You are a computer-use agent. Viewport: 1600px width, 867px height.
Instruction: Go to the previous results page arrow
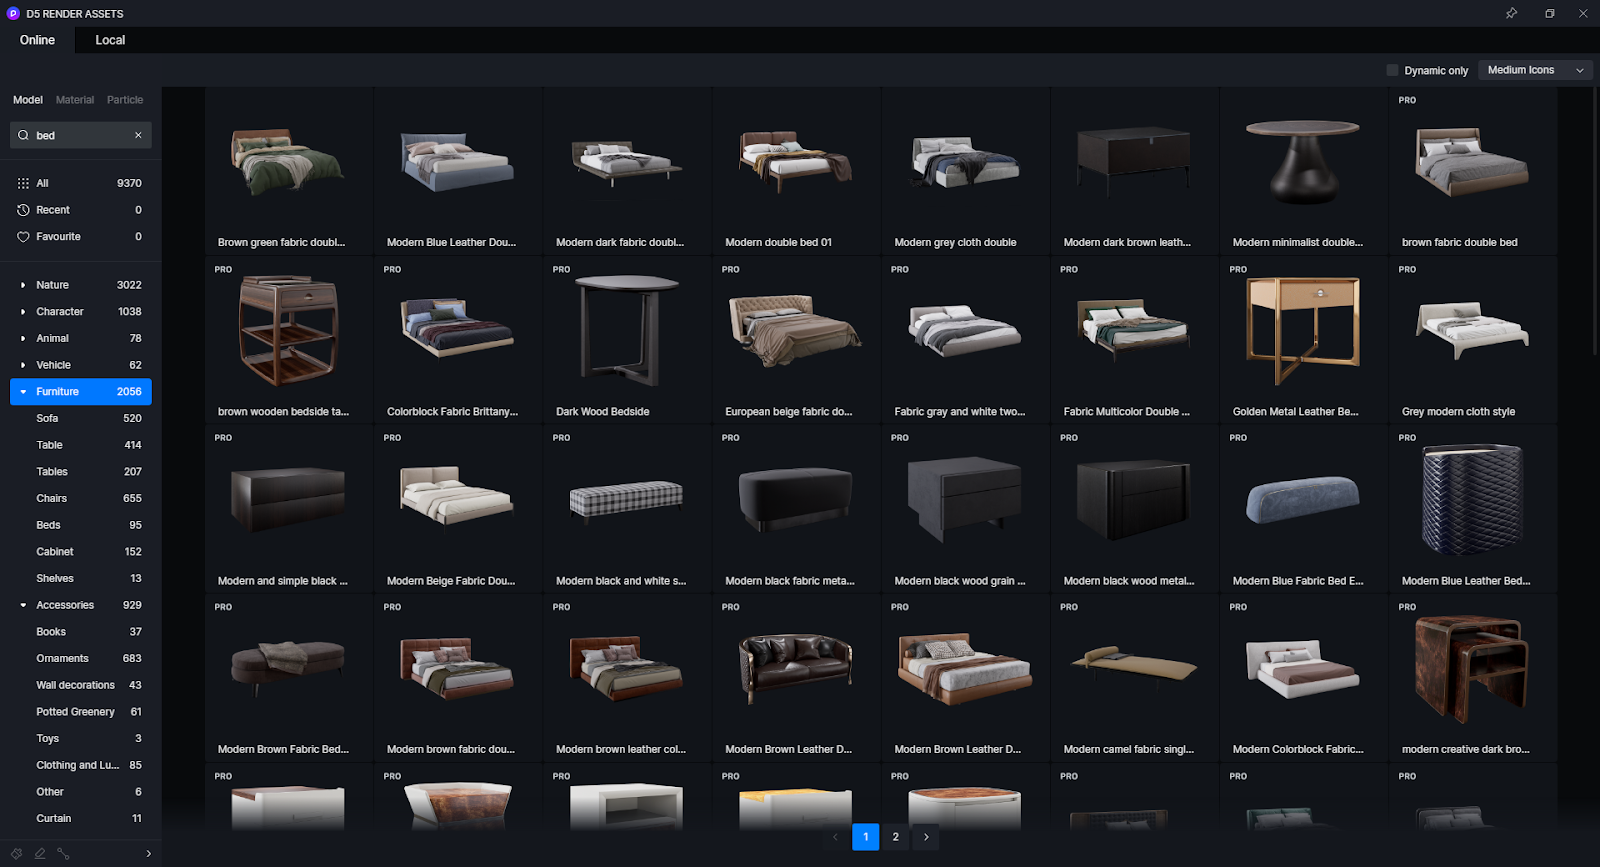click(835, 837)
